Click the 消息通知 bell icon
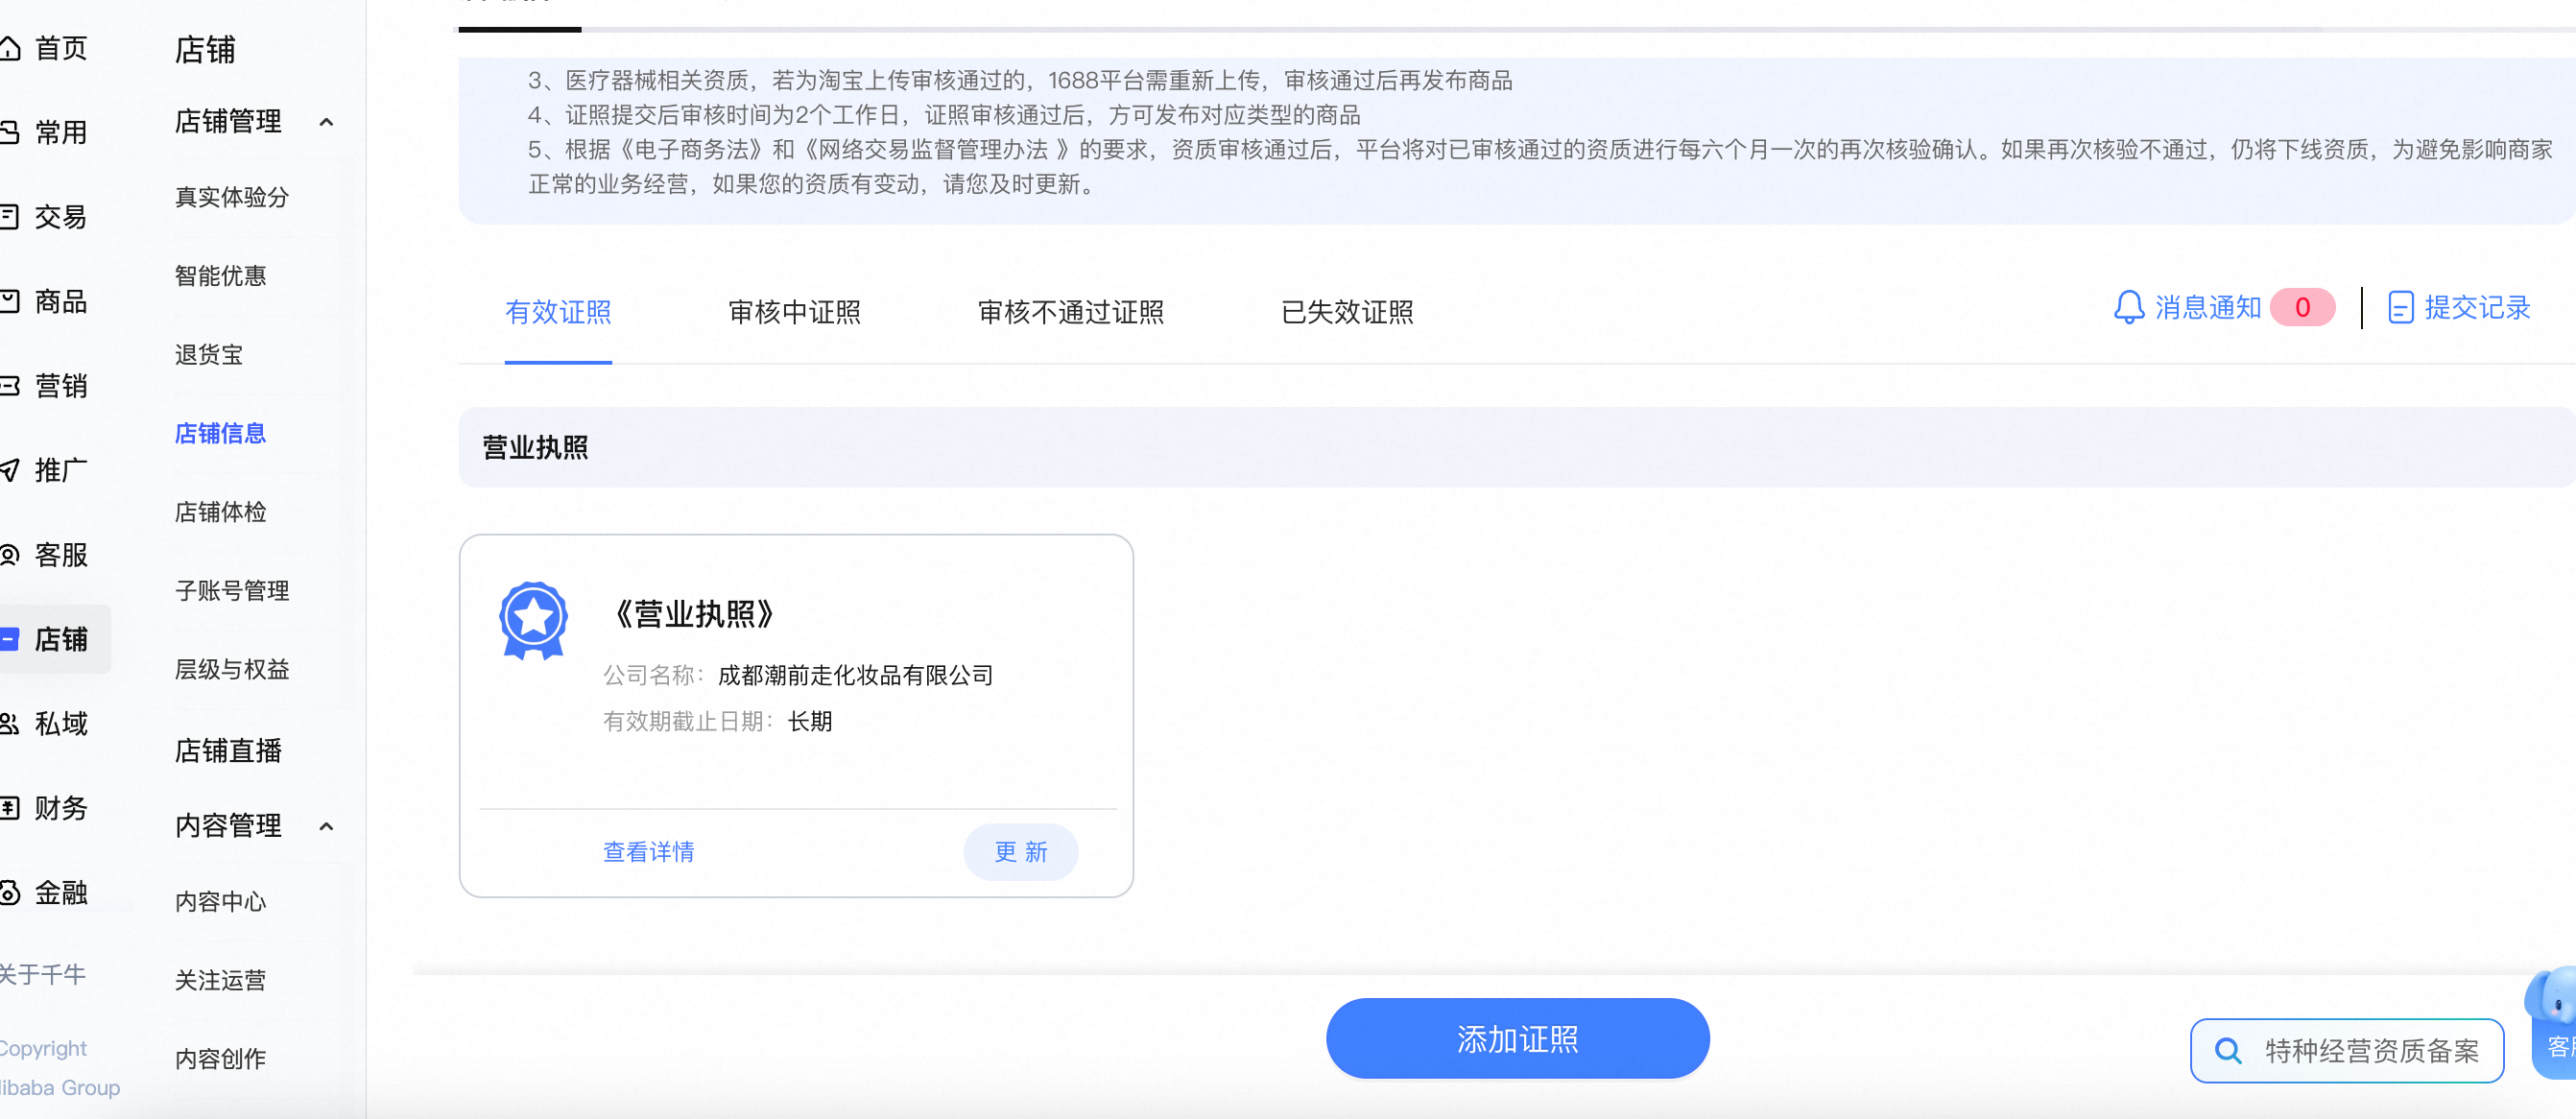2576x1119 pixels. pos(2129,307)
